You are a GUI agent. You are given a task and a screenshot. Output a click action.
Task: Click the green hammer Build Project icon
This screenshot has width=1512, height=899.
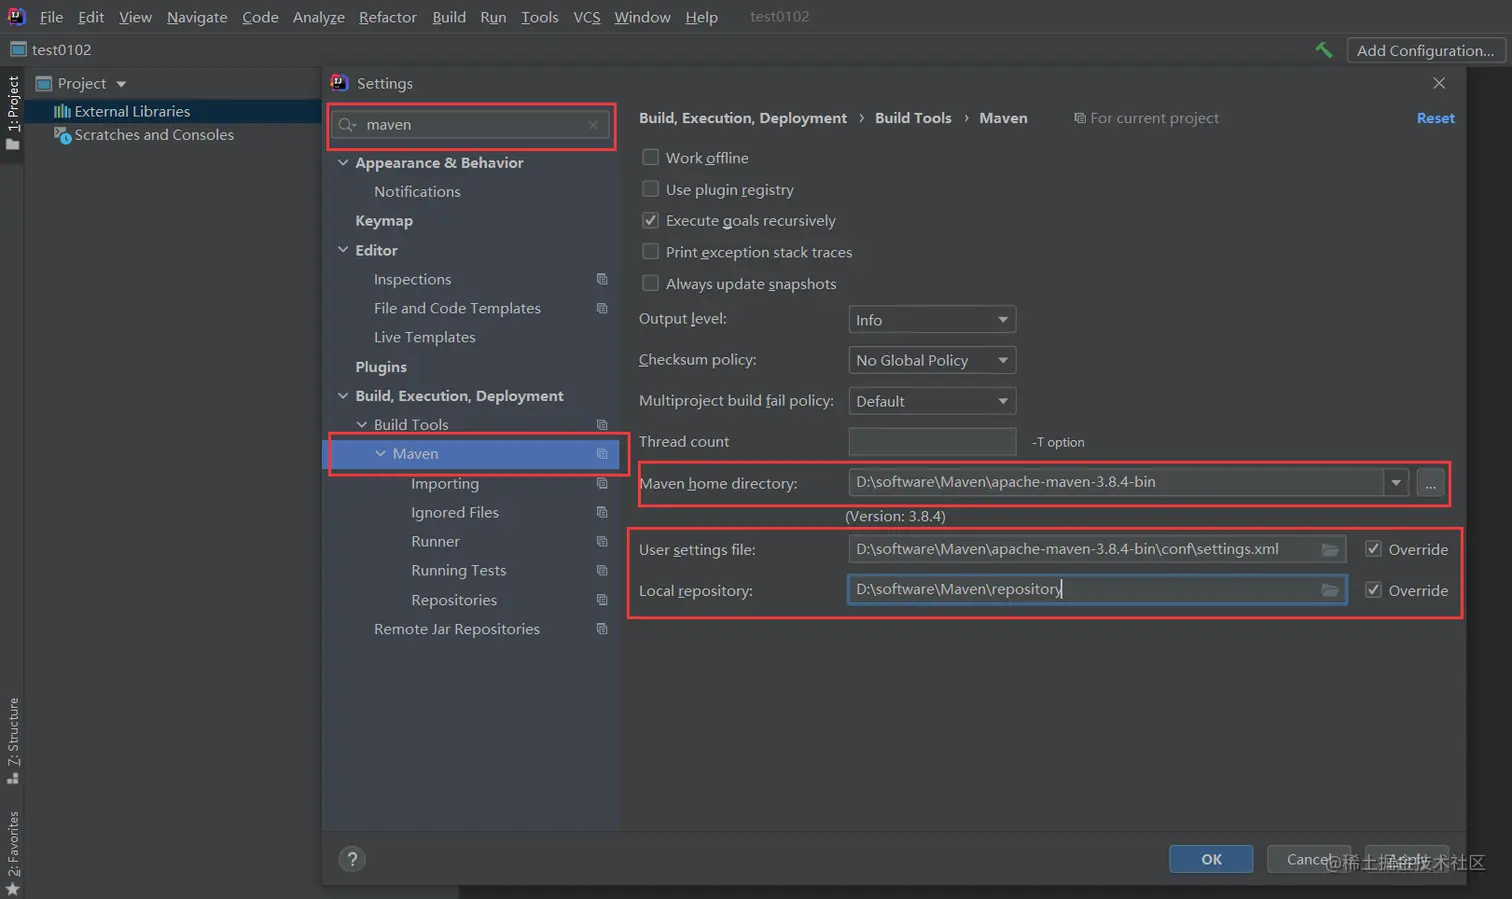(x=1324, y=50)
